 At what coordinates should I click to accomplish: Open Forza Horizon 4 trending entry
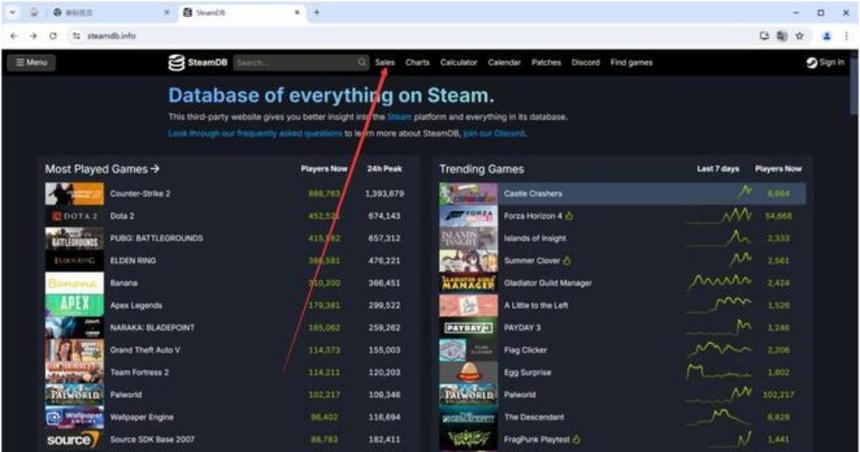(533, 216)
